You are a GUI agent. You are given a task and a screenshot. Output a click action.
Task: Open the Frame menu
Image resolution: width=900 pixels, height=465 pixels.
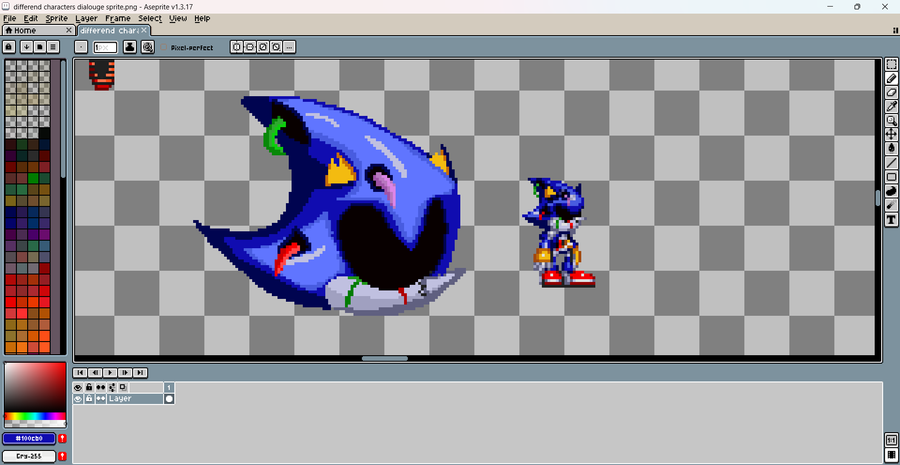pos(118,18)
